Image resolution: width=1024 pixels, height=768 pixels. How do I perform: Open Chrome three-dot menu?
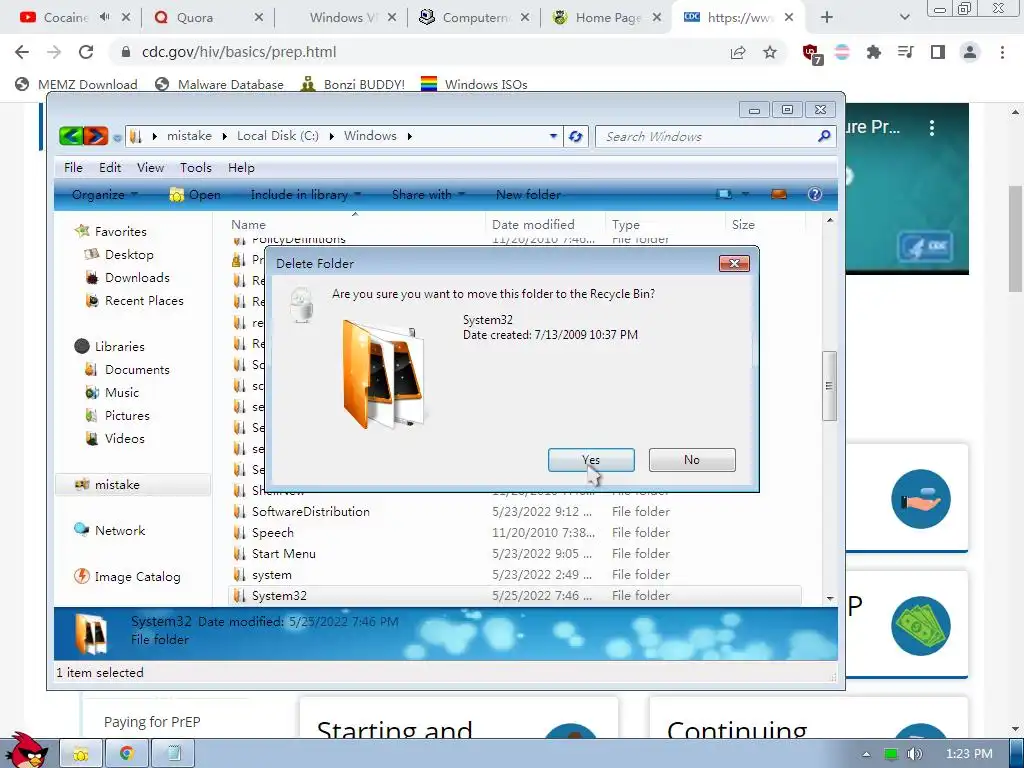pos(1002,52)
